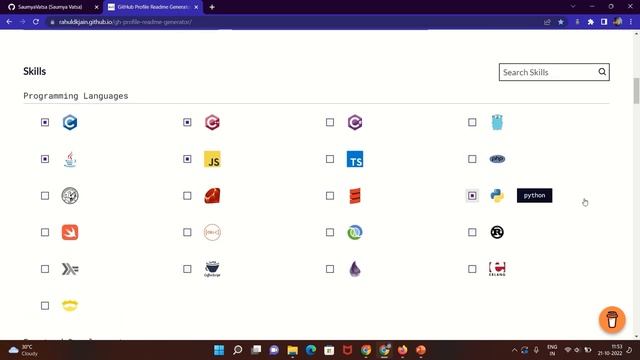This screenshot has width=640, height=360.
Task: Launch Microsoft Edge from taskbar
Action: (311, 350)
